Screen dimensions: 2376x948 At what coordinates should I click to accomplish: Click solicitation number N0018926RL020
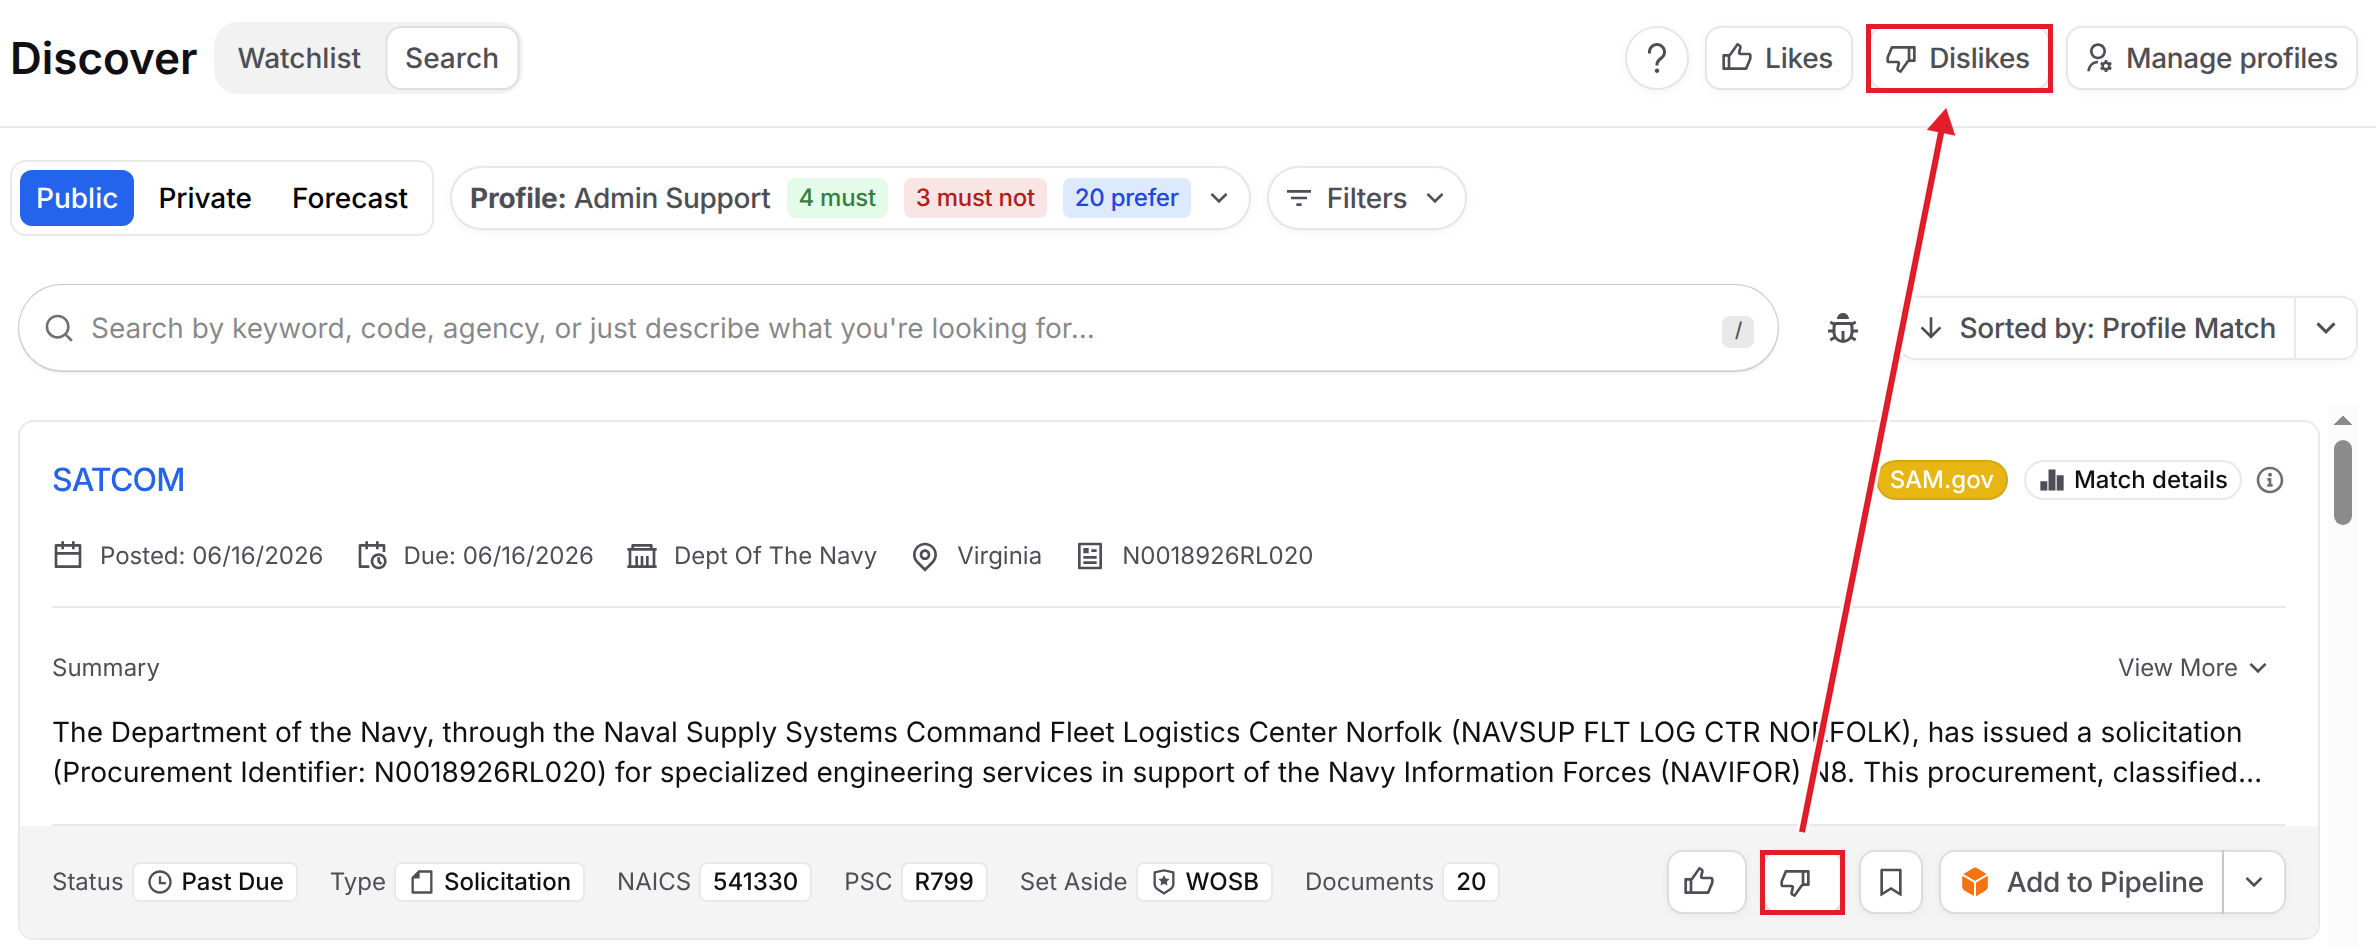(1217, 556)
